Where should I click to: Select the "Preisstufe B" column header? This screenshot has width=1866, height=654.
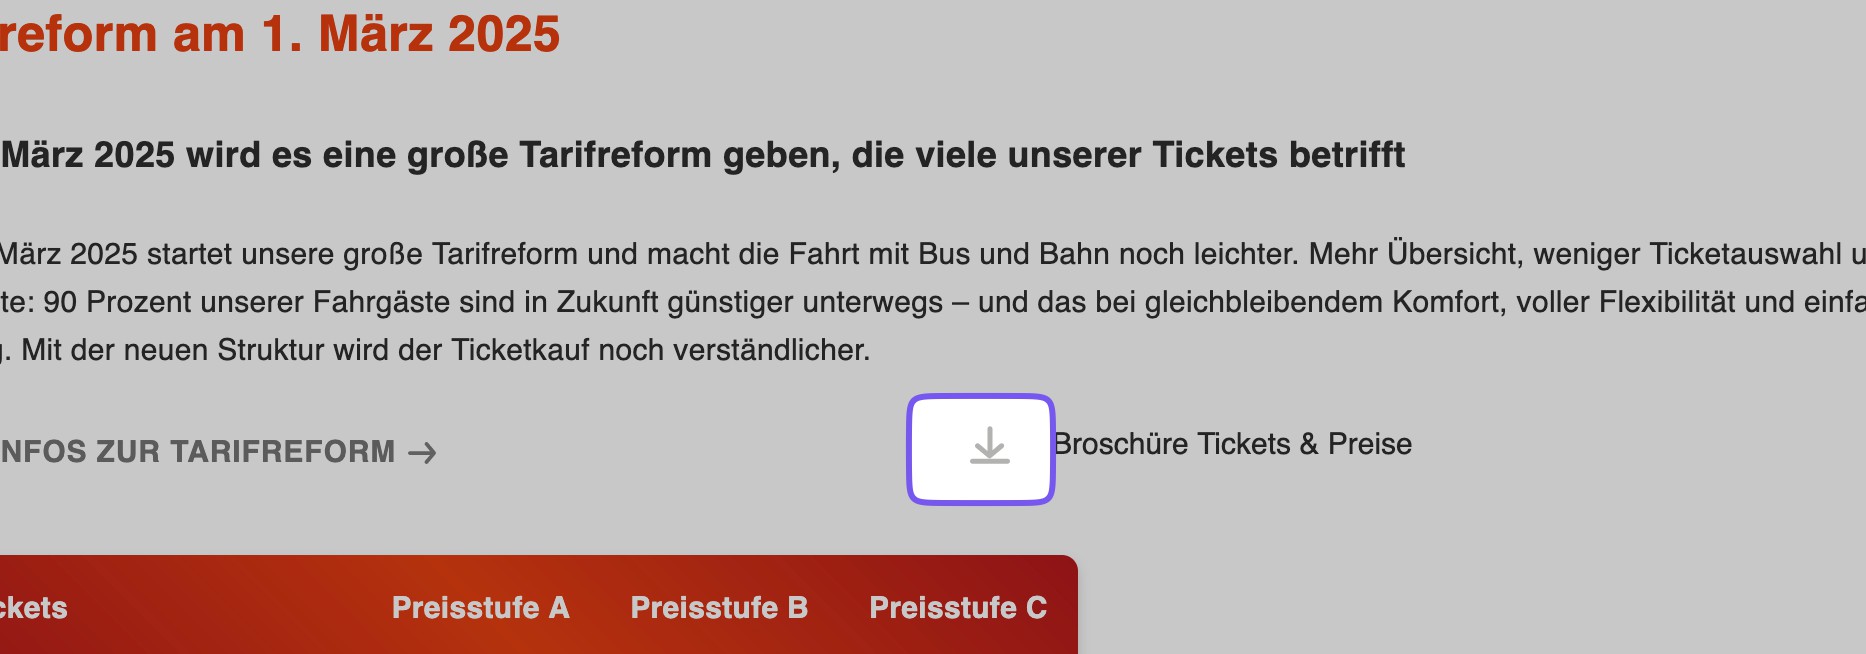719,607
